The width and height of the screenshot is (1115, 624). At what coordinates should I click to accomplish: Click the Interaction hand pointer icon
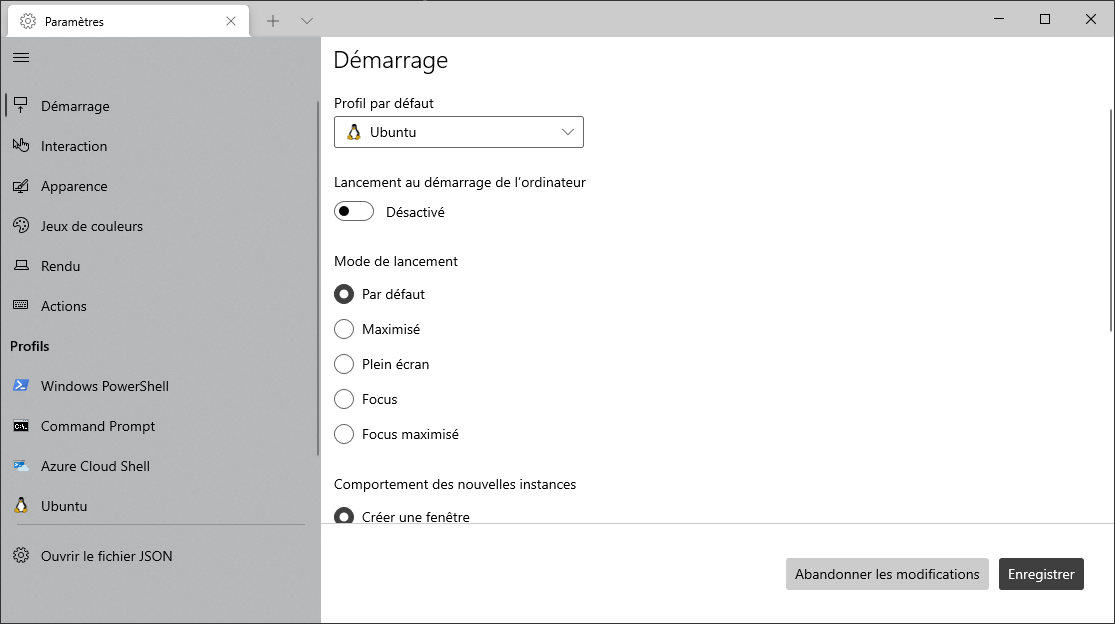pyautogui.click(x=21, y=145)
